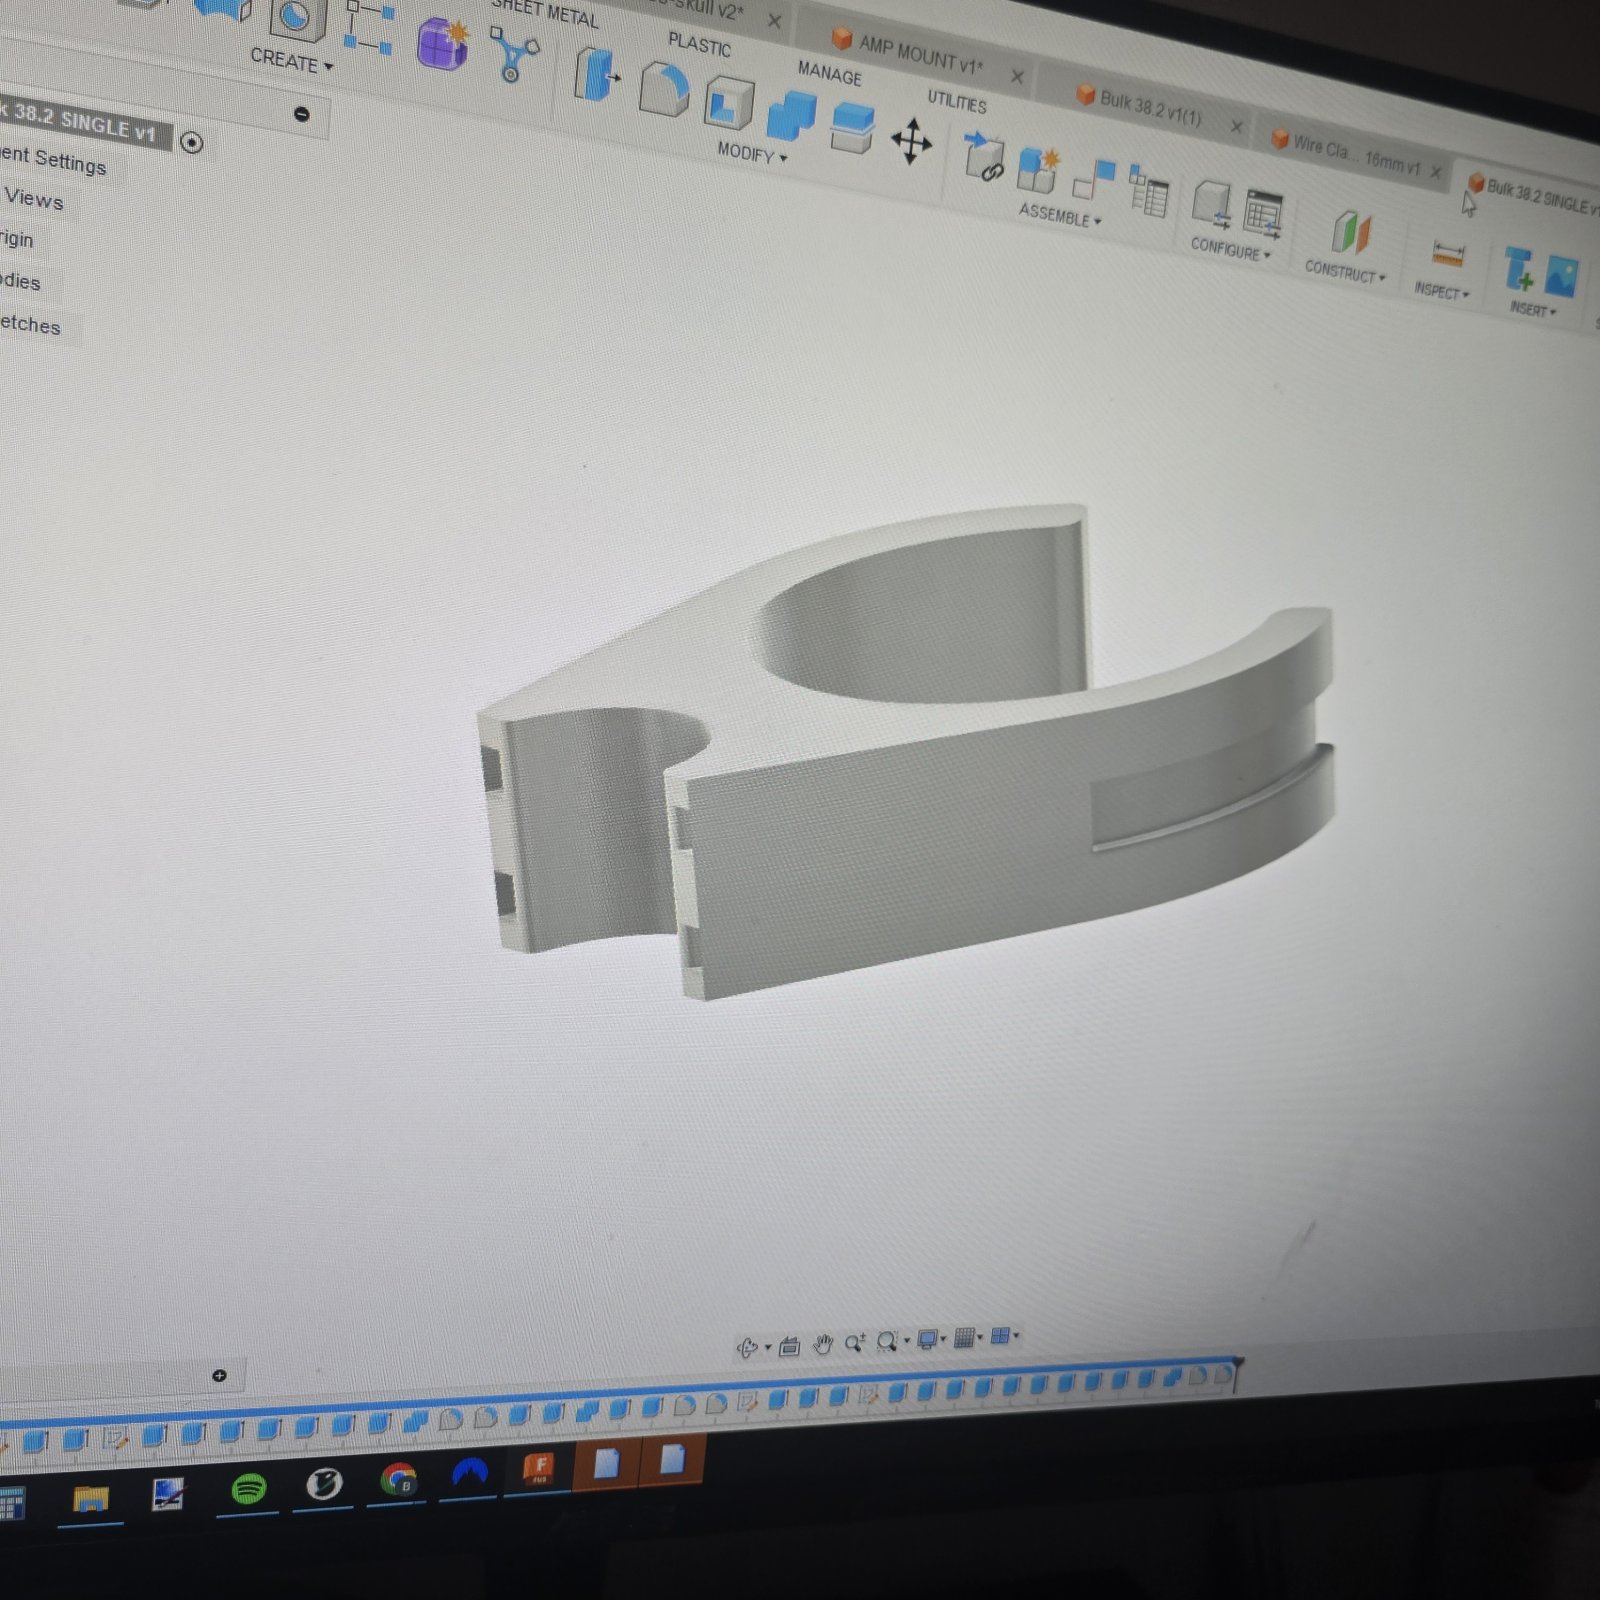Switch to the PLASTIC ribbon tab
1600x1600 pixels.
(699, 45)
